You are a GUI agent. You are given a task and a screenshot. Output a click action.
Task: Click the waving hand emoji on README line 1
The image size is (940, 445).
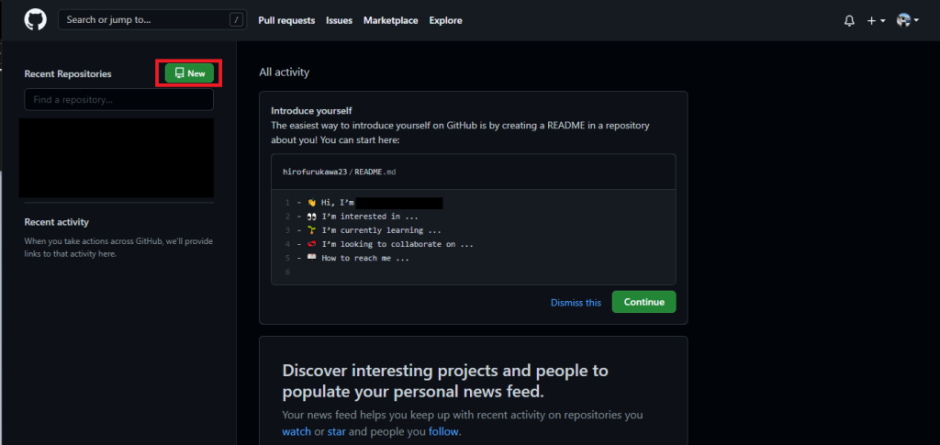click(311, 202)
